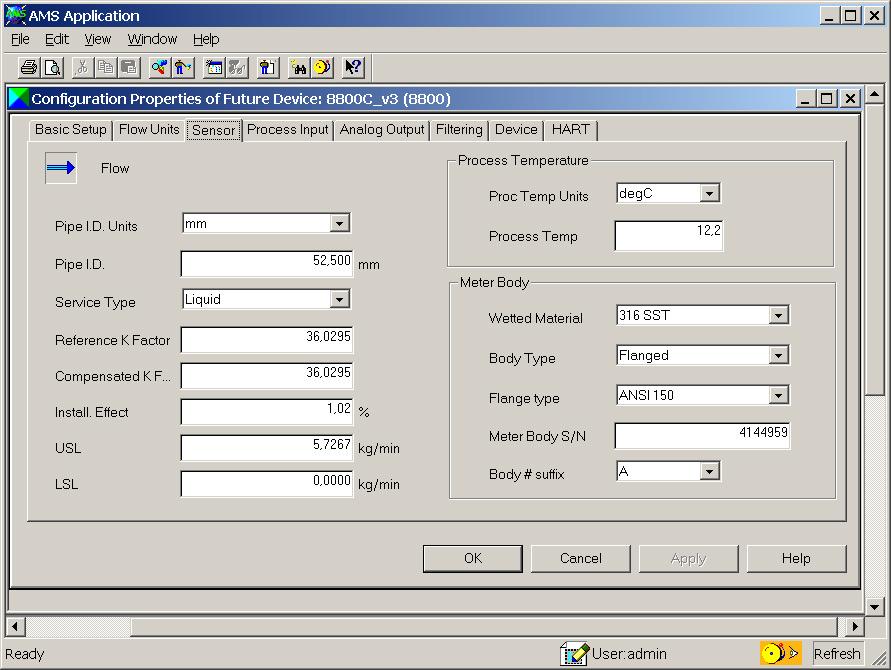Switch to the HART tab
Screen dimensions: 891x670
click(571, 130)
